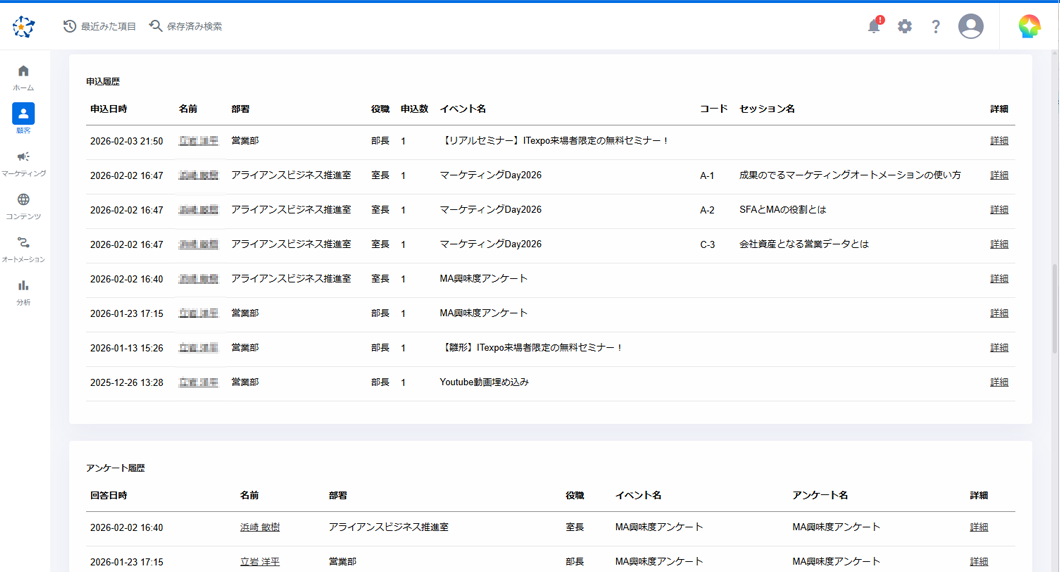Open the help question mark

pos(936,26)
